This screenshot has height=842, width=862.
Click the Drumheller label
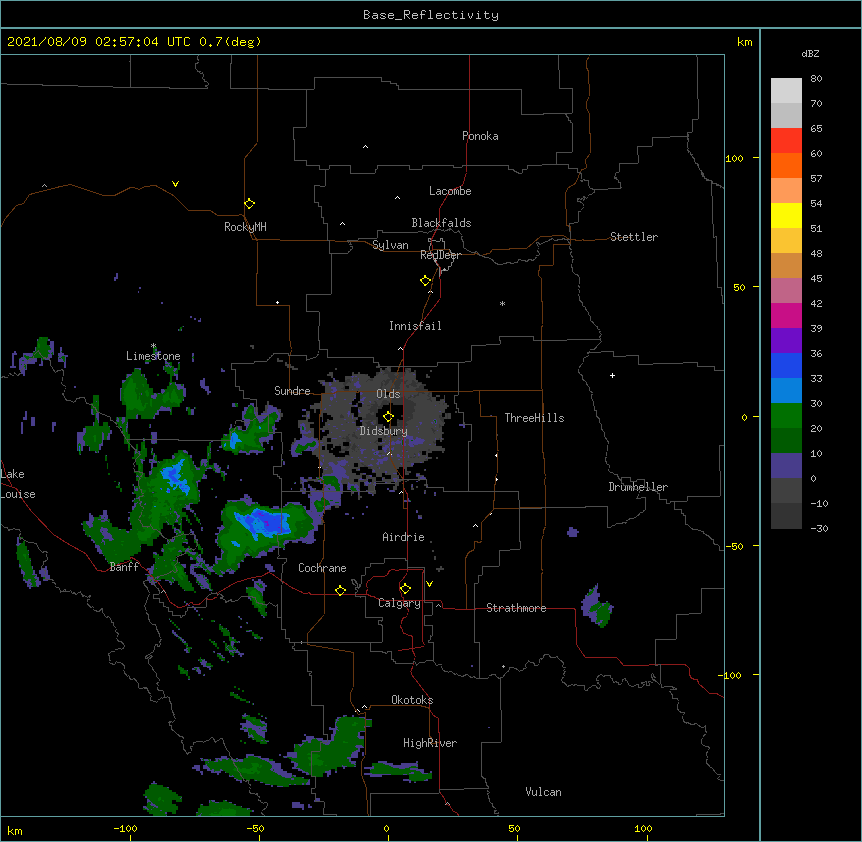(638, 487)
